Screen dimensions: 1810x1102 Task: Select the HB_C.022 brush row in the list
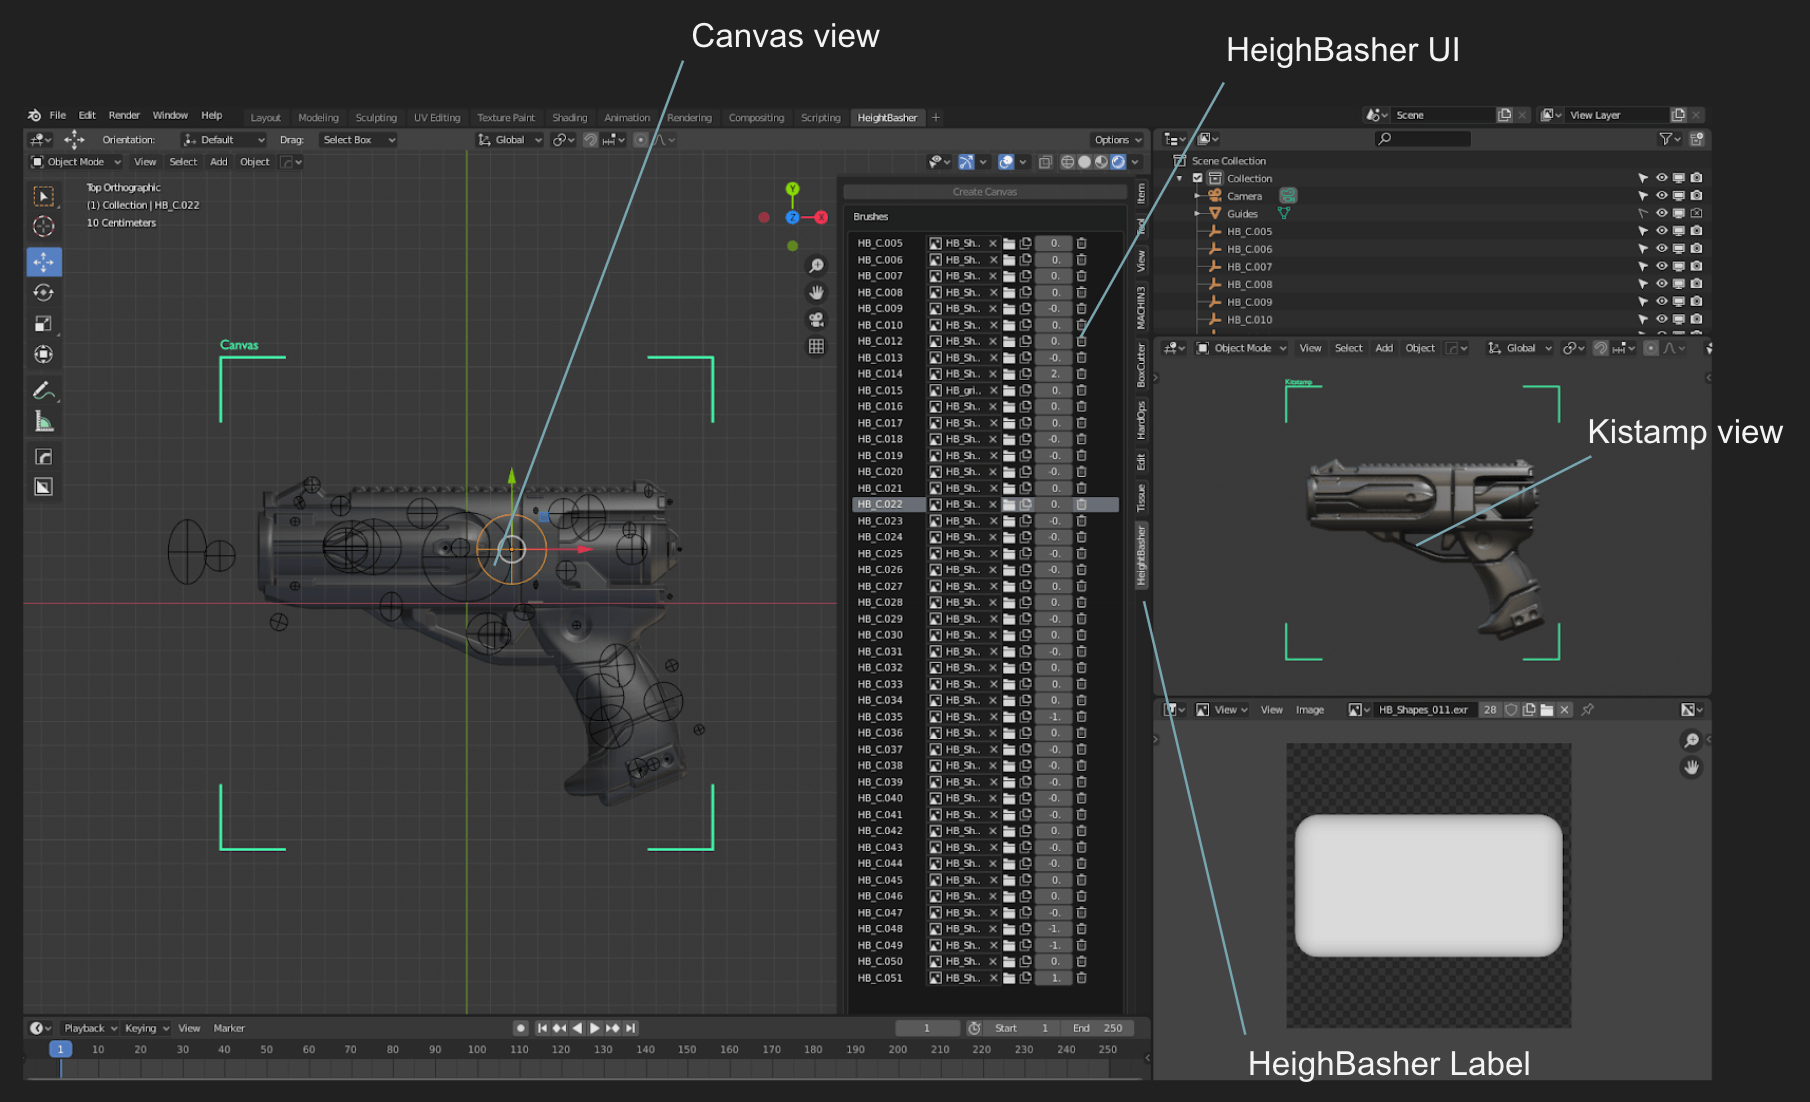pos(985,504)
